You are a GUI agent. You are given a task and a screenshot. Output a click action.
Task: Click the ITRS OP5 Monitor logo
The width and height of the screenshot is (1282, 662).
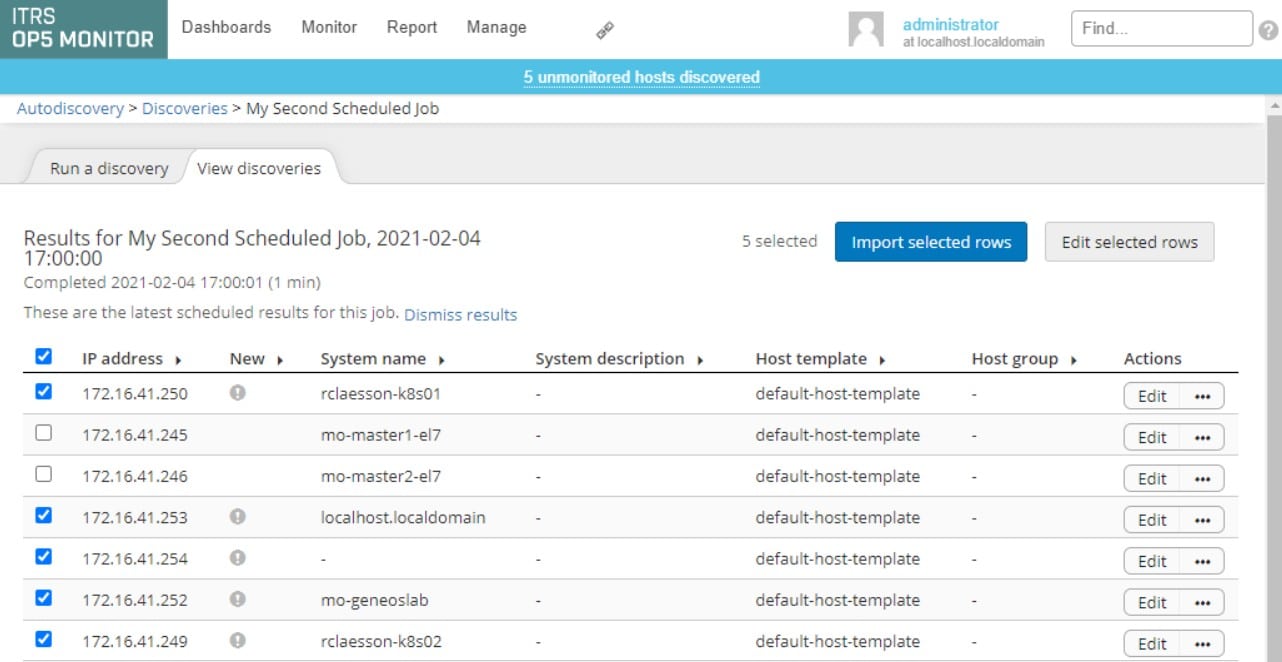[x=83, y=29]
